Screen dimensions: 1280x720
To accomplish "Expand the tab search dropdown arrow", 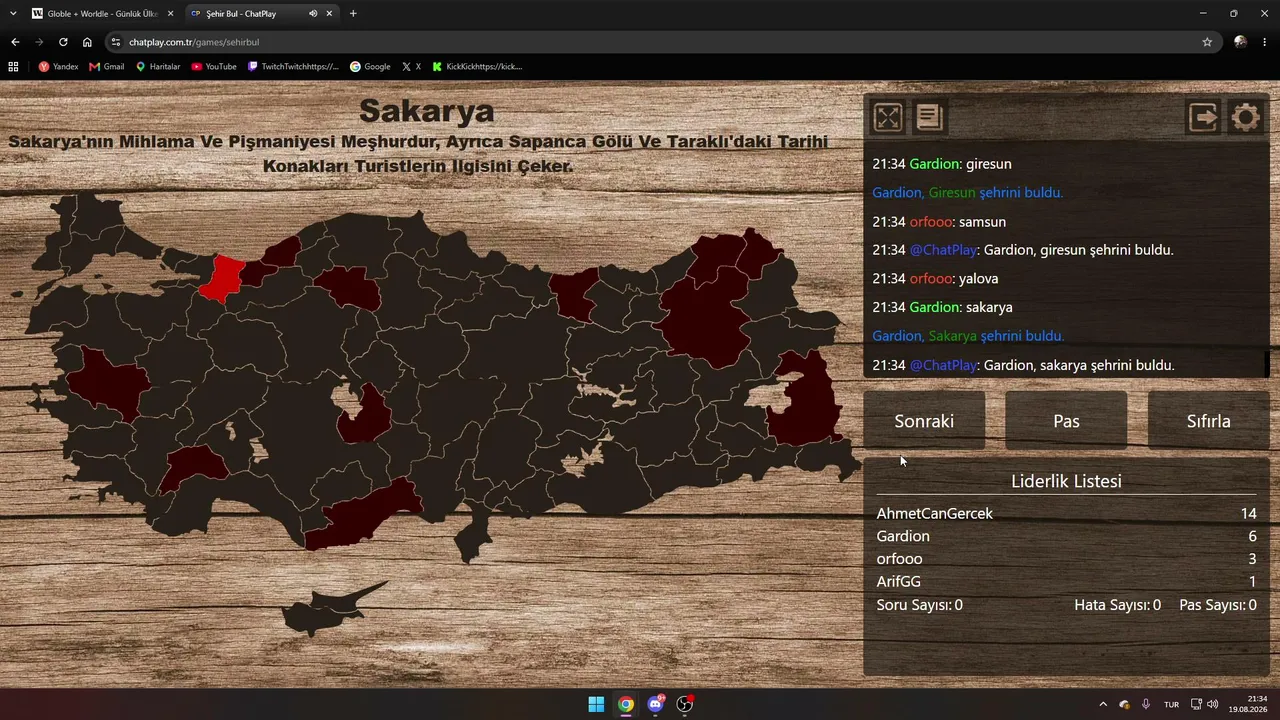I will 13,14.
